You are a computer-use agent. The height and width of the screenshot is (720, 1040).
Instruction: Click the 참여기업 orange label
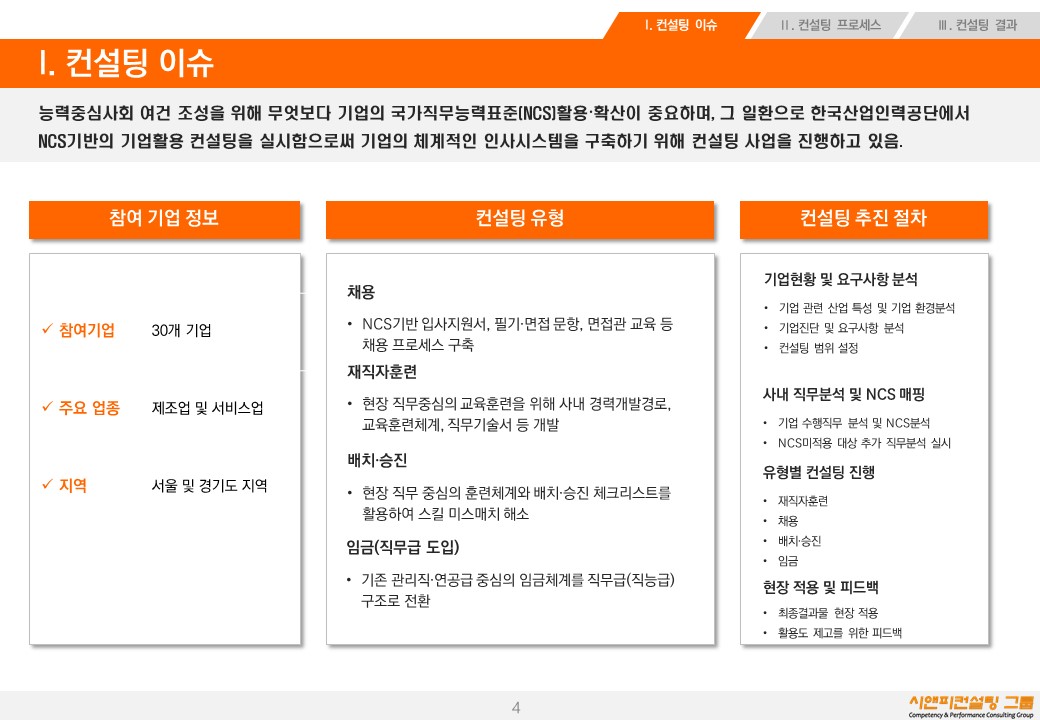[86, 330]
